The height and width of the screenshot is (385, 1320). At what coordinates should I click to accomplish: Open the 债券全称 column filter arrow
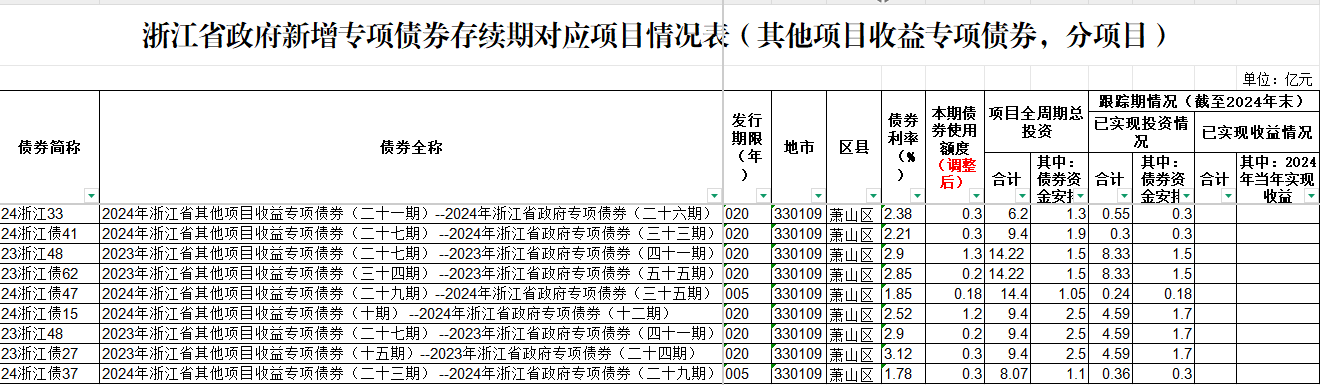(x=714, y=196)
